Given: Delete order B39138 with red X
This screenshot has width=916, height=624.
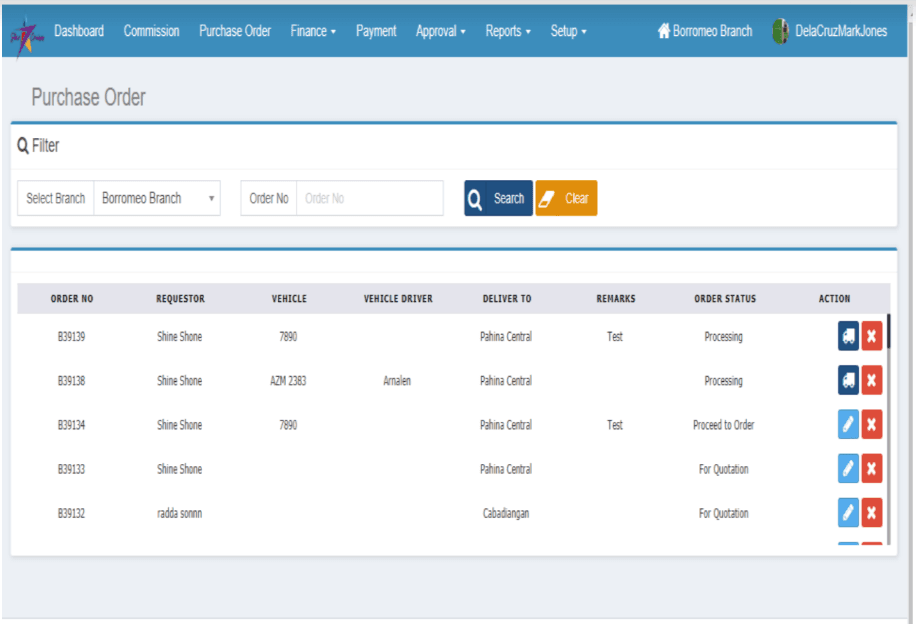Looking at the screenshot, I should tap(872, 380).
